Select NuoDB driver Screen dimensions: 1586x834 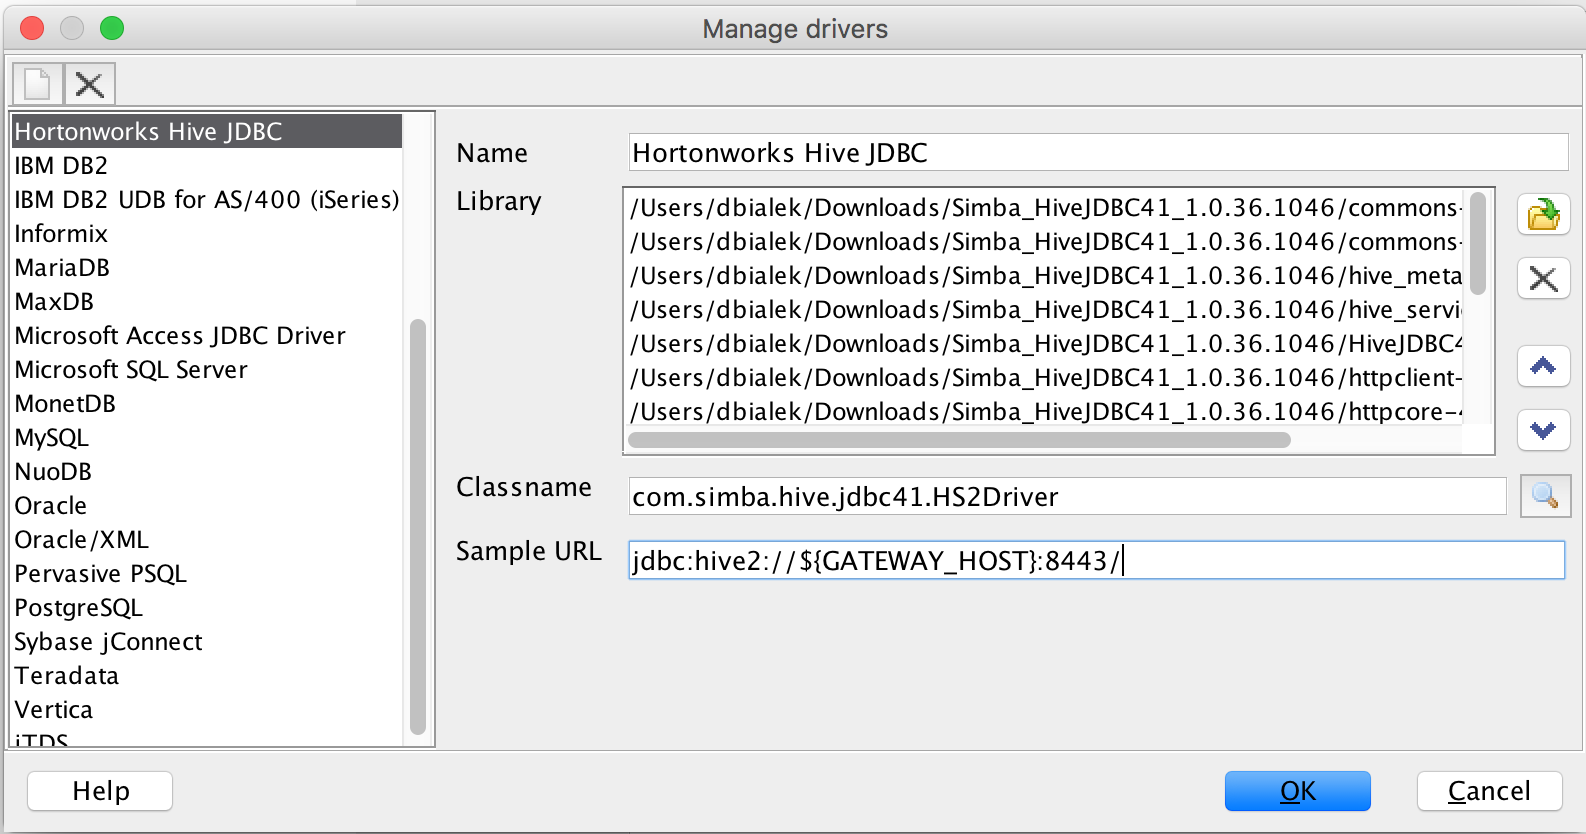207,471
